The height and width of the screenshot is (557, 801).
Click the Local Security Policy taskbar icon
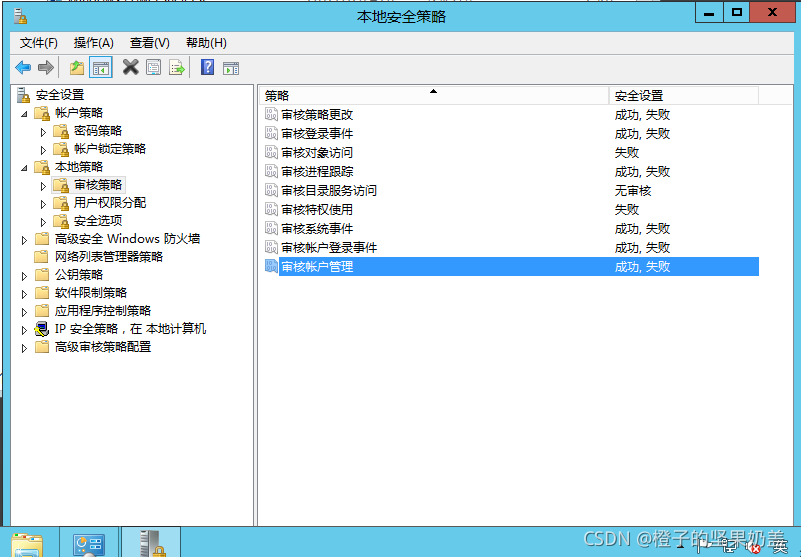tap(152, 543)
